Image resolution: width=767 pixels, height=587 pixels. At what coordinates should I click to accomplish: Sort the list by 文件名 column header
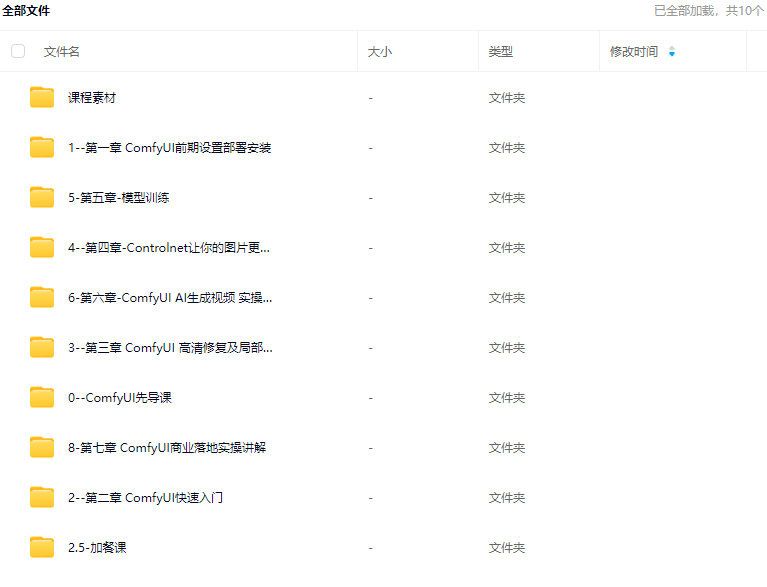(x=62, y=51)
